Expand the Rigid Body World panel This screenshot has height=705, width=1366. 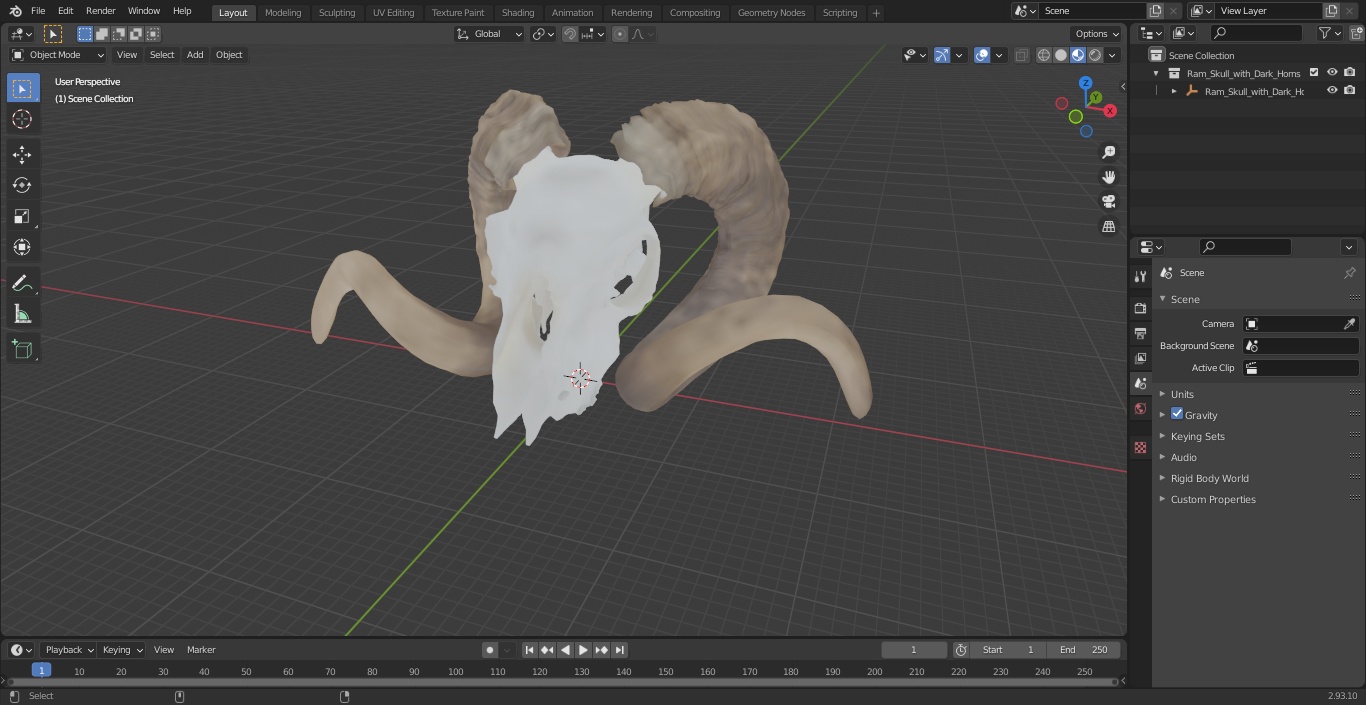pos(1209,478)
